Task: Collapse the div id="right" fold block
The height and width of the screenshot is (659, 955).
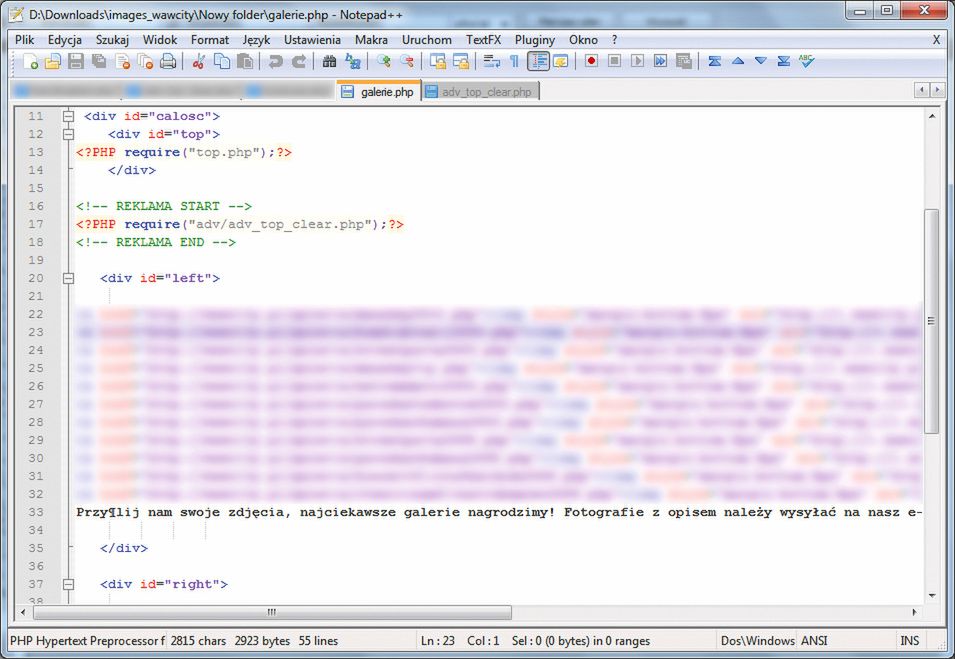Action: (69, 584)
